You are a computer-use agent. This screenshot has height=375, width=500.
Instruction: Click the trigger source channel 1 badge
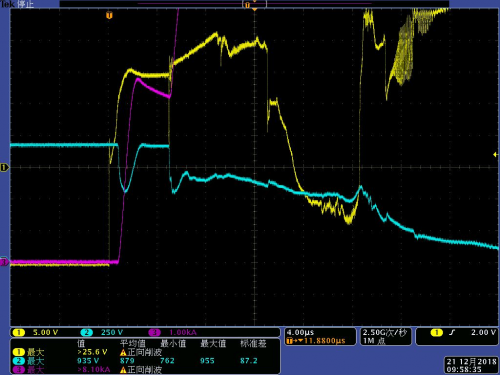436,332
